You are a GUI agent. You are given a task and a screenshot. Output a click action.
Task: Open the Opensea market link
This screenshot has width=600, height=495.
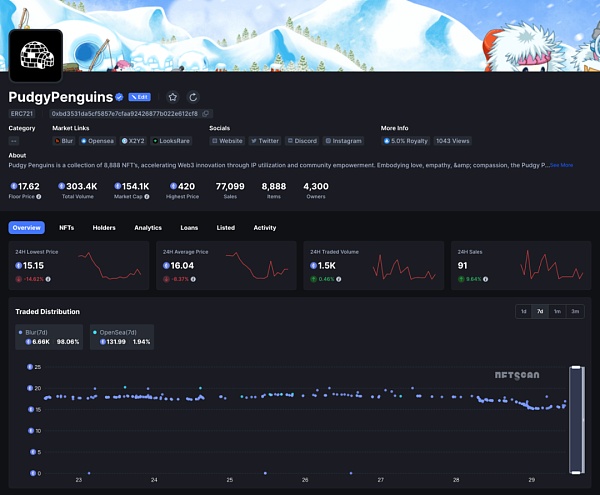point(98,141)
